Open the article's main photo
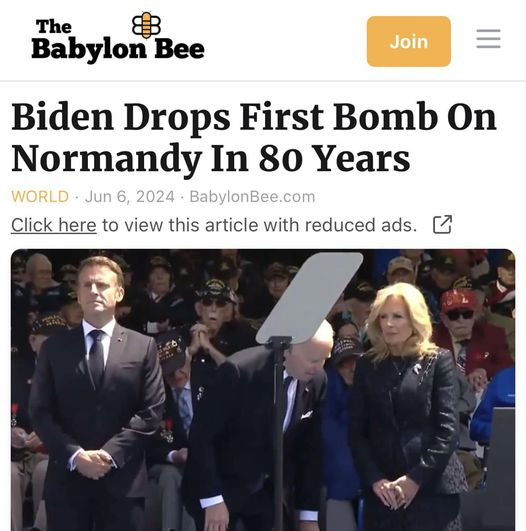This screenshot has height=531, width=526. point(263,390)
